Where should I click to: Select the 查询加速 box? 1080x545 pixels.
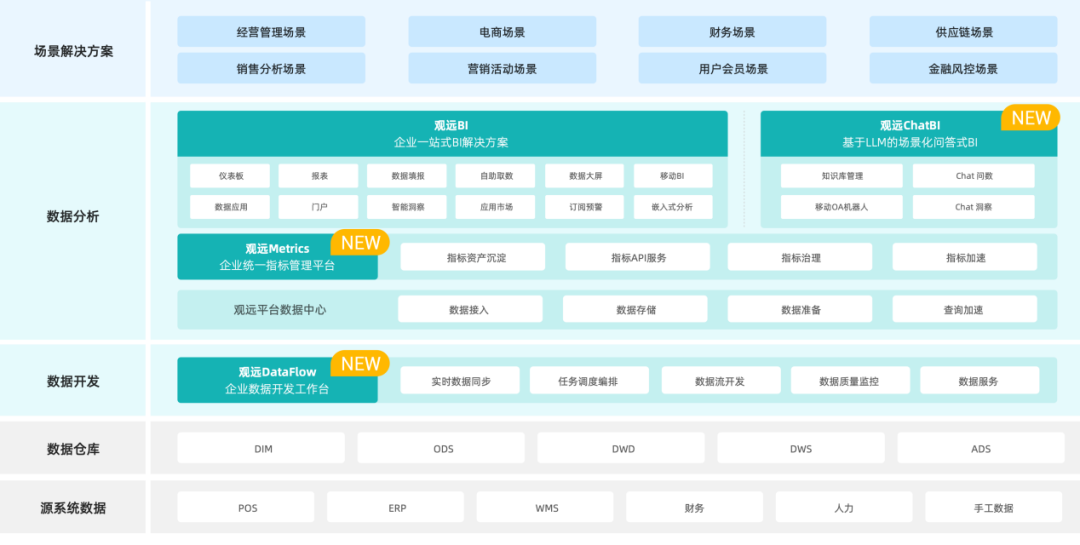coord(965,309)
